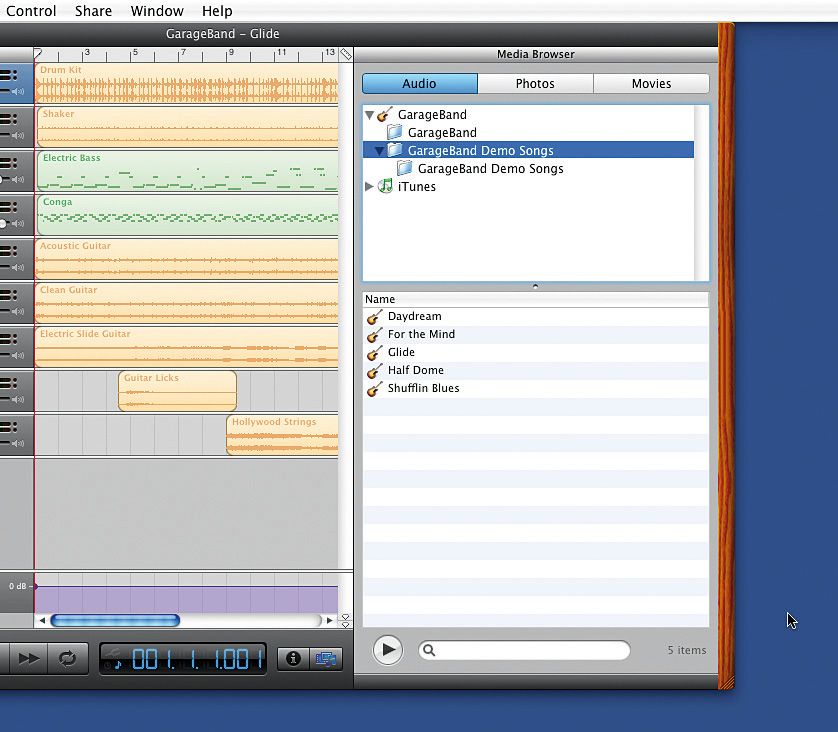Open the Share menu
The height and width of the screenshot is (732, 838).
[93, 11]
